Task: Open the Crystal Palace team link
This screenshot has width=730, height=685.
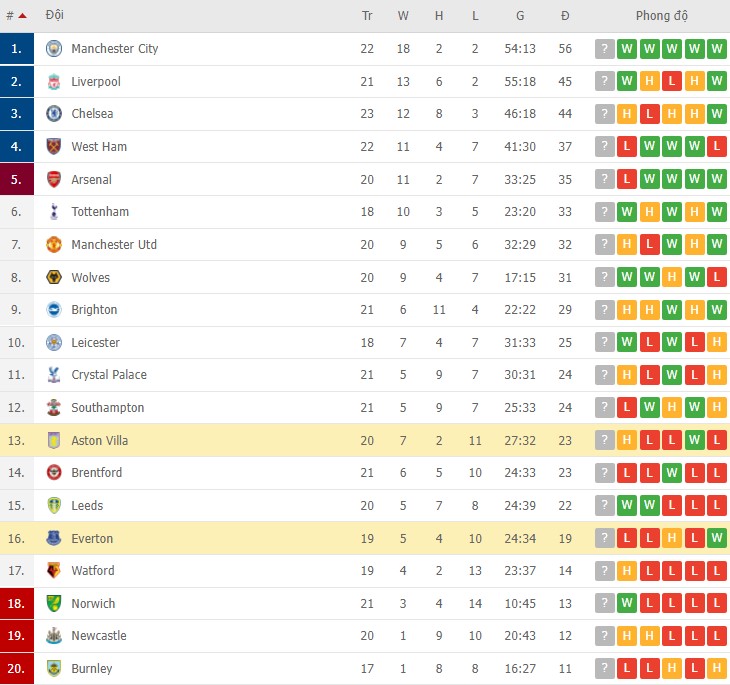Action: [x=108, y=375]
